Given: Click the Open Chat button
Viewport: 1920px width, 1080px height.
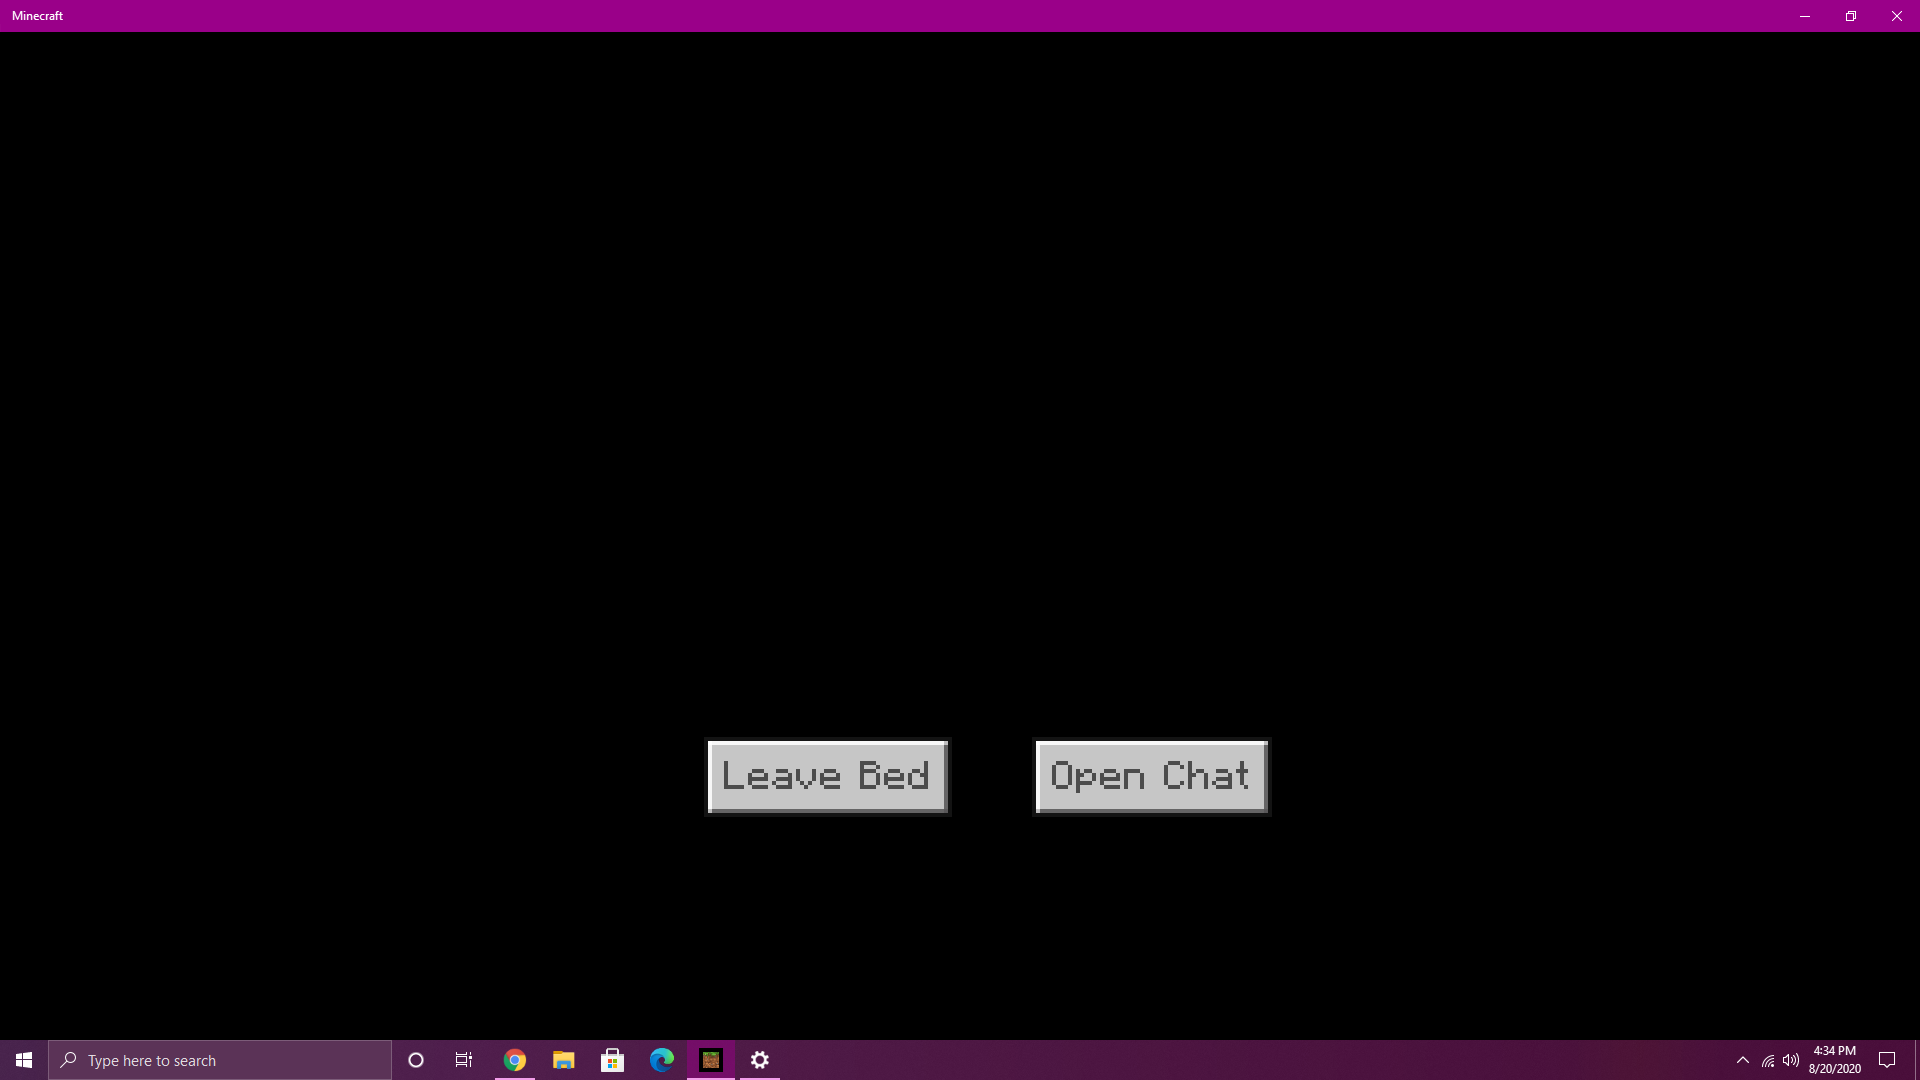Looking at the screenshot, I should [1151, 777].
